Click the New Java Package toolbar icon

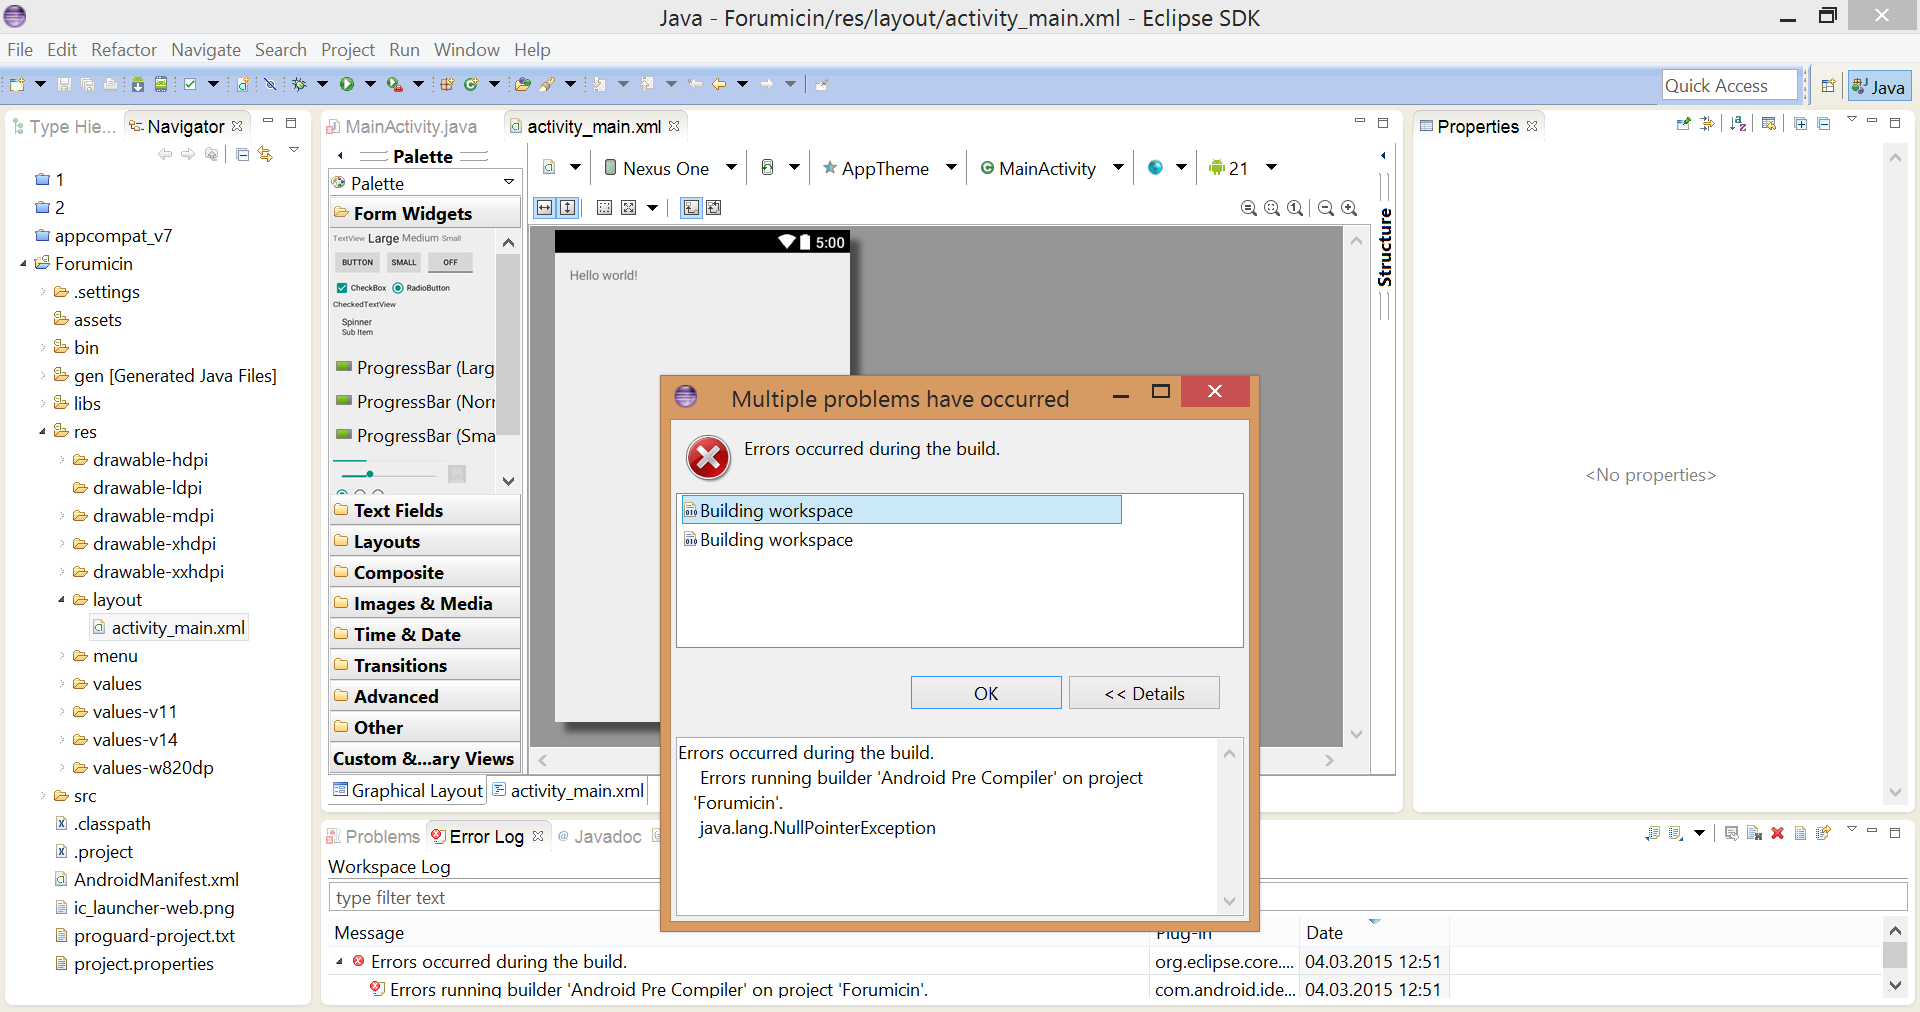tap(447, 85)
